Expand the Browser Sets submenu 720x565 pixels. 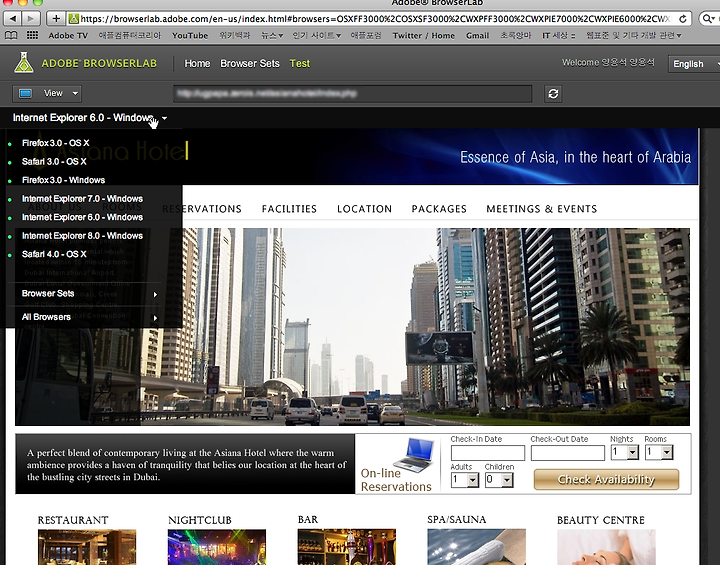[x=90, y=294]
